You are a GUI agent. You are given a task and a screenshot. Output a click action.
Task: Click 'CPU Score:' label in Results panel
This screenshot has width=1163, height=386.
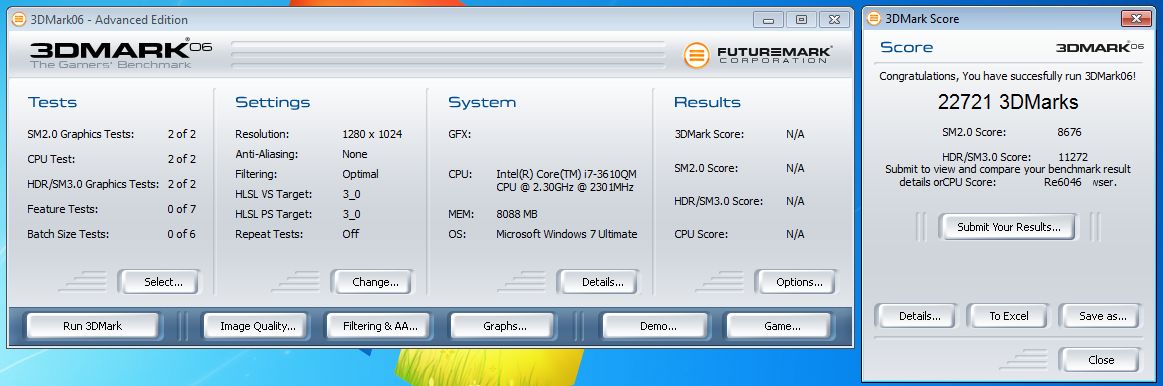point(701,234)
